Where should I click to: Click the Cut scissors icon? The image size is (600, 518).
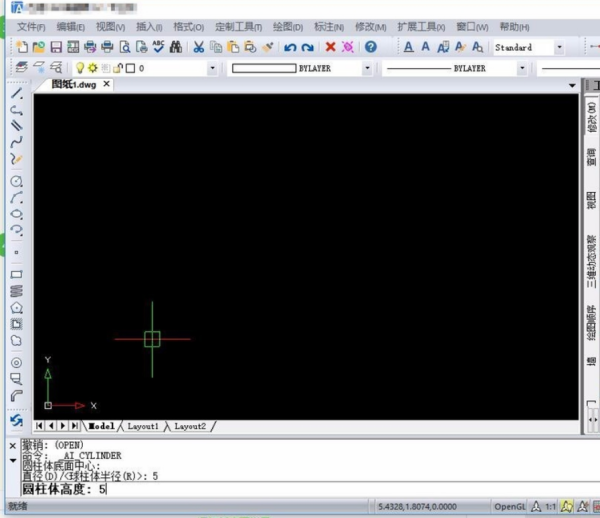(199, 47)
